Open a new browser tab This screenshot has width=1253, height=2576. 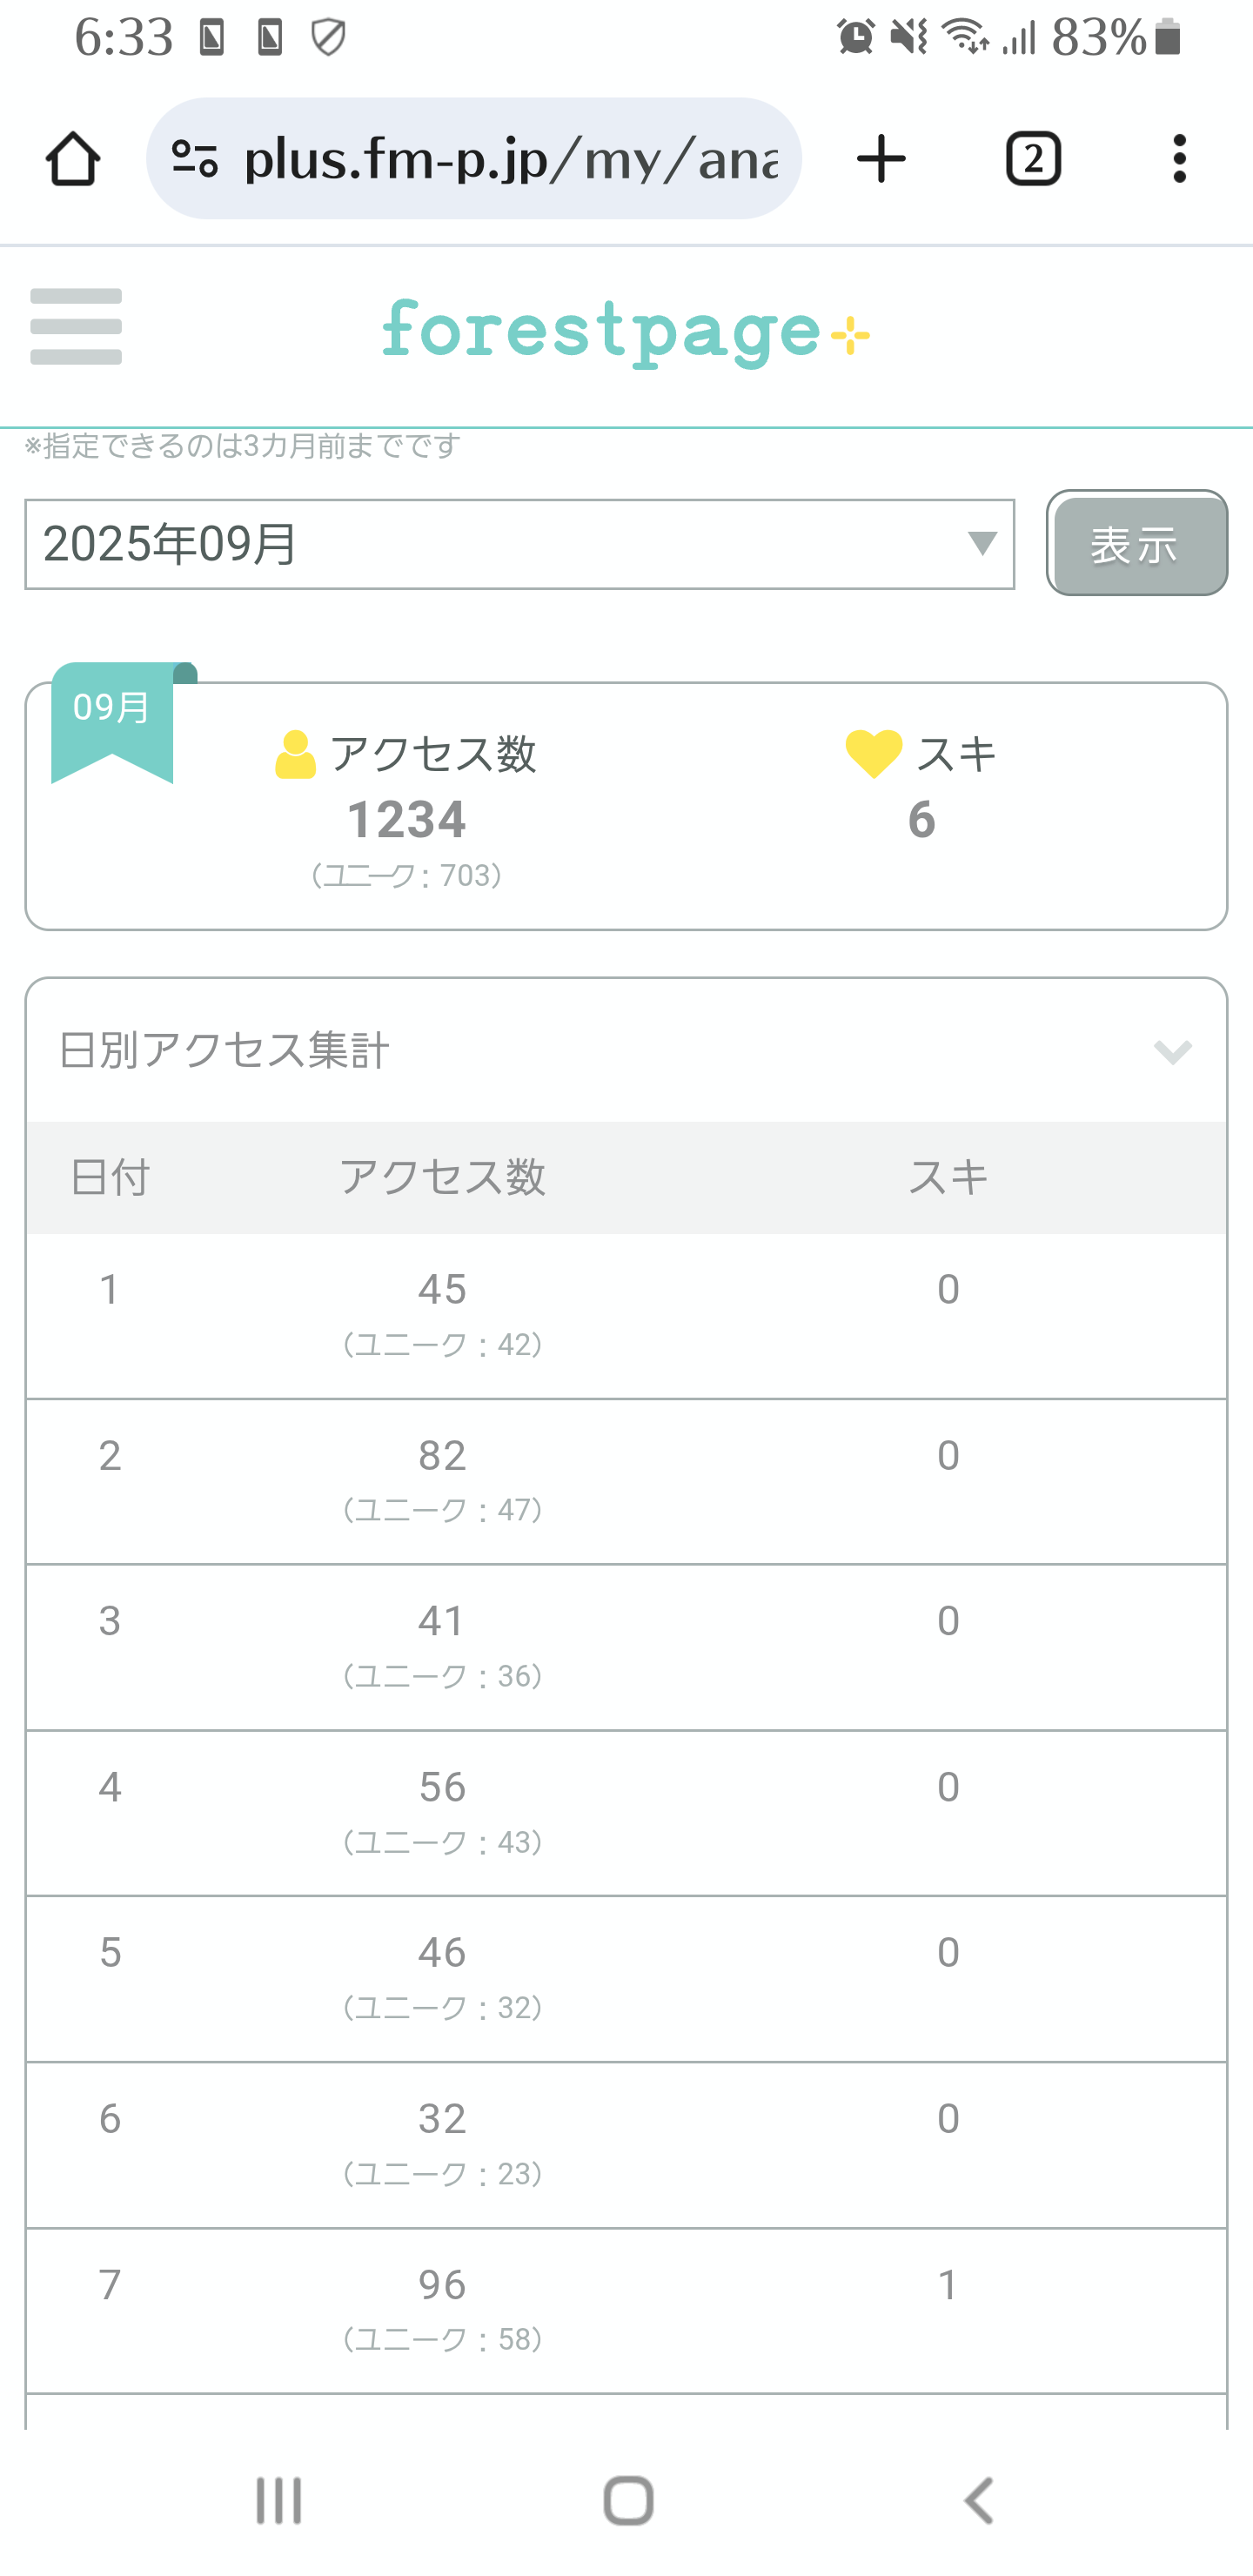coord(881,159)
